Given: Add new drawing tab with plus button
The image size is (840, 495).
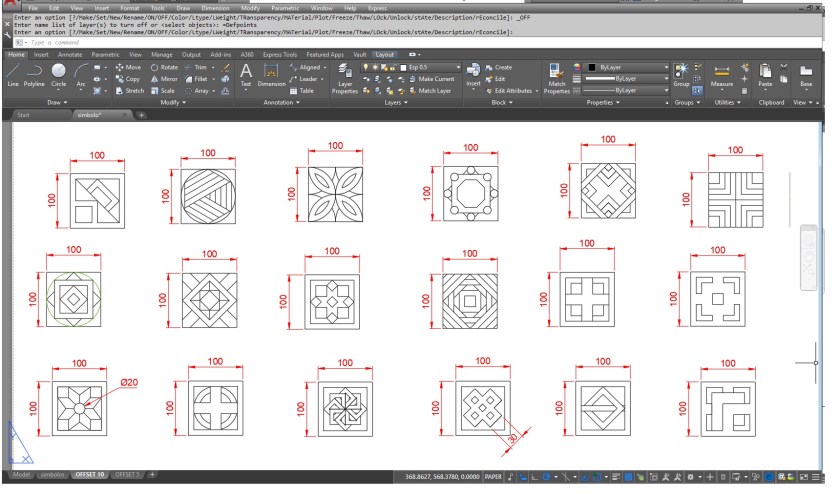Looking at the screenshot, I should point(141,115).
